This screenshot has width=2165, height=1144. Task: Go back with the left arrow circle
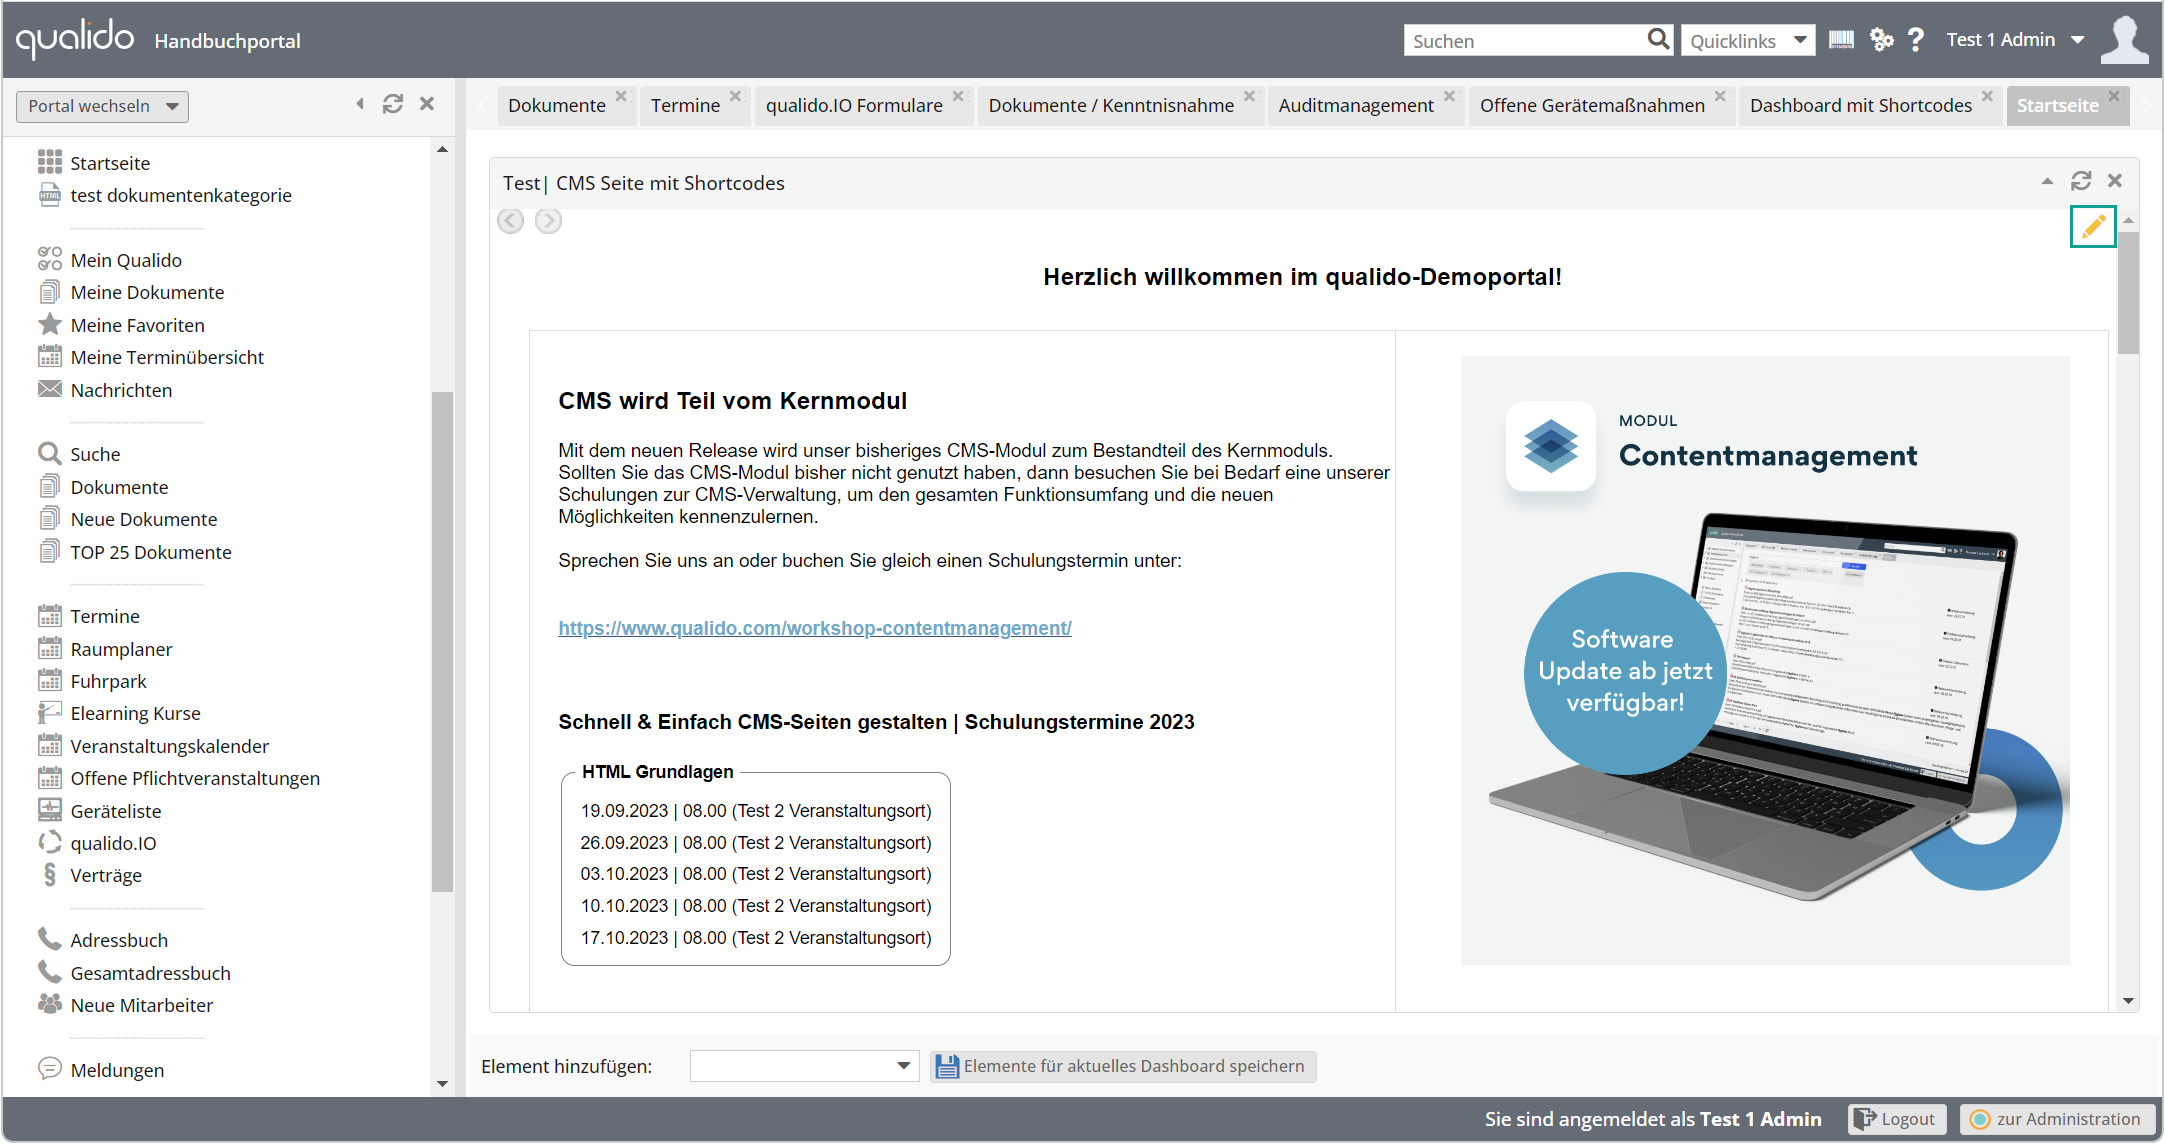tap(510, 221)
